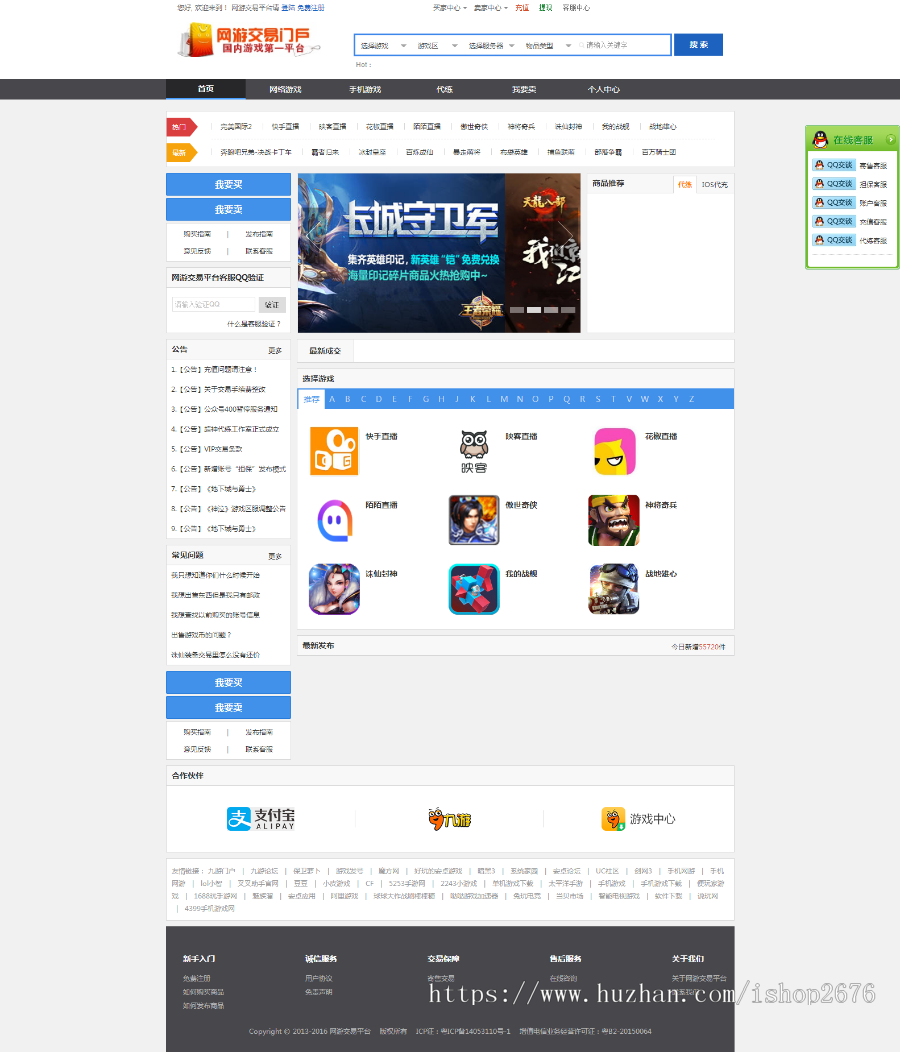The image size is (900, 1052).
Task: Click 我要买 button above the QQ验证 box
Action: coord(228,185)
